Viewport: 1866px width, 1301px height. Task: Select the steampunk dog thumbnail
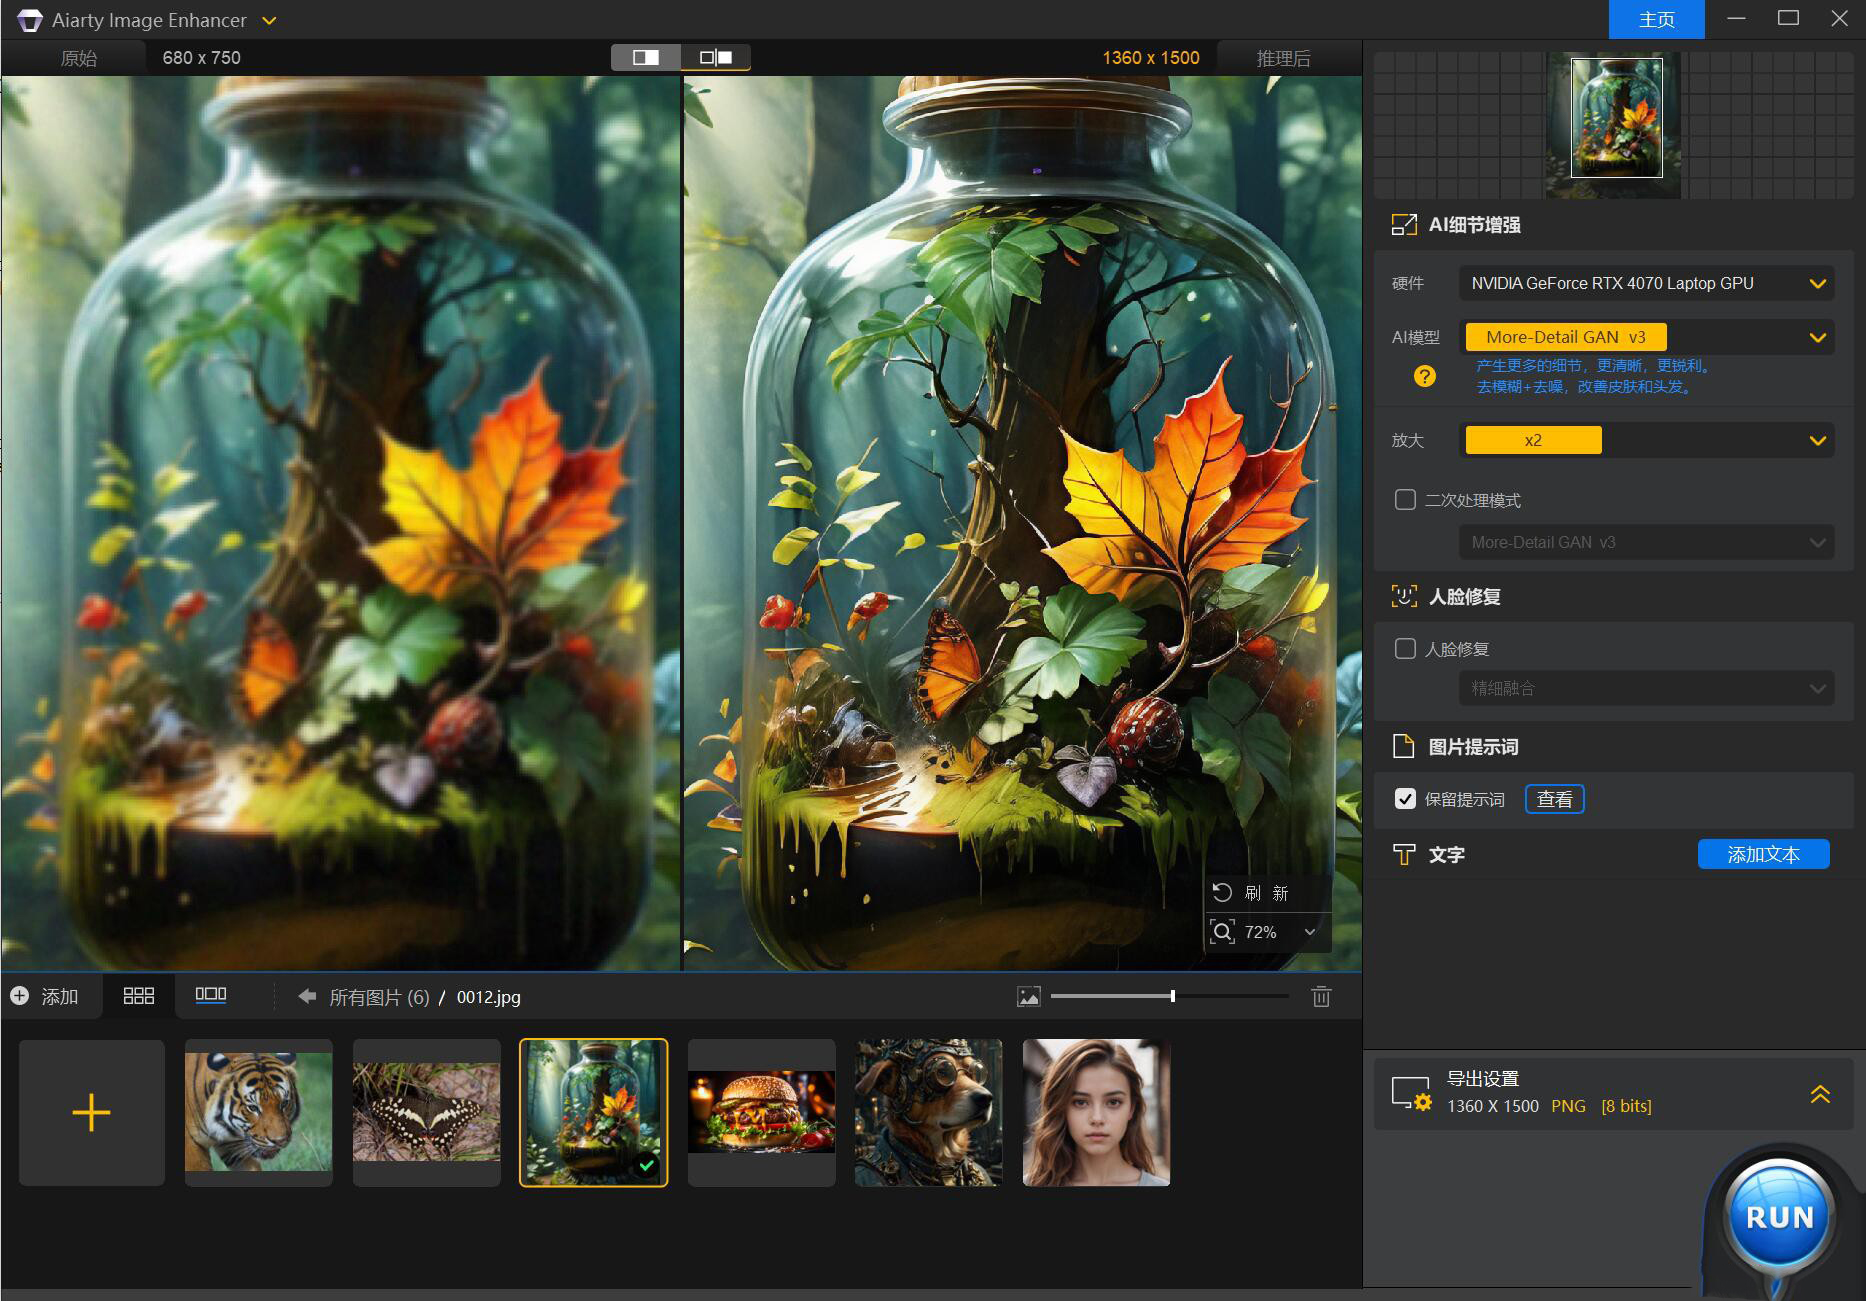(929, 1113)
